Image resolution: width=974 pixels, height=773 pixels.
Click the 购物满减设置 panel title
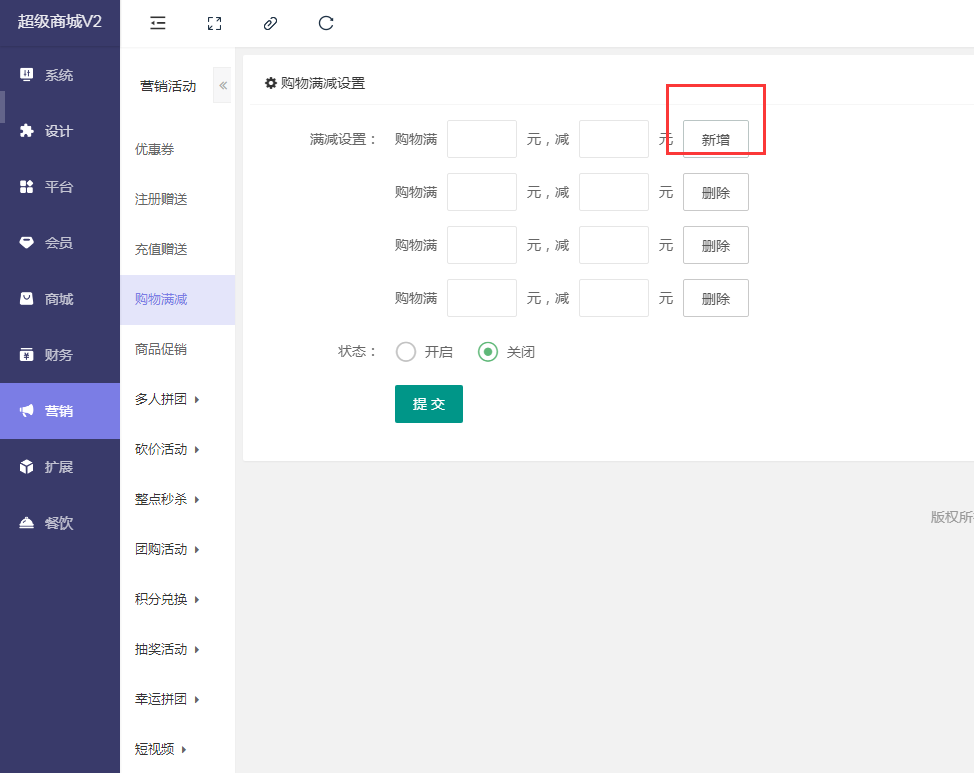(322, 83)
